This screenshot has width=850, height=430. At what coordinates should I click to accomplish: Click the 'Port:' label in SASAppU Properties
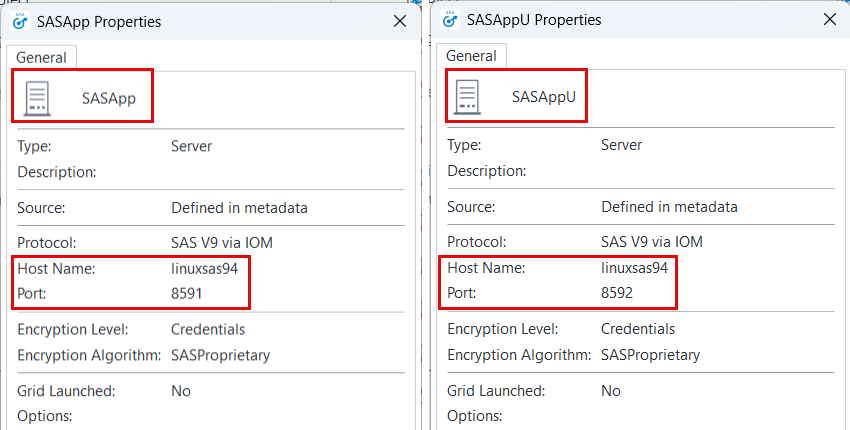[462, 293]
